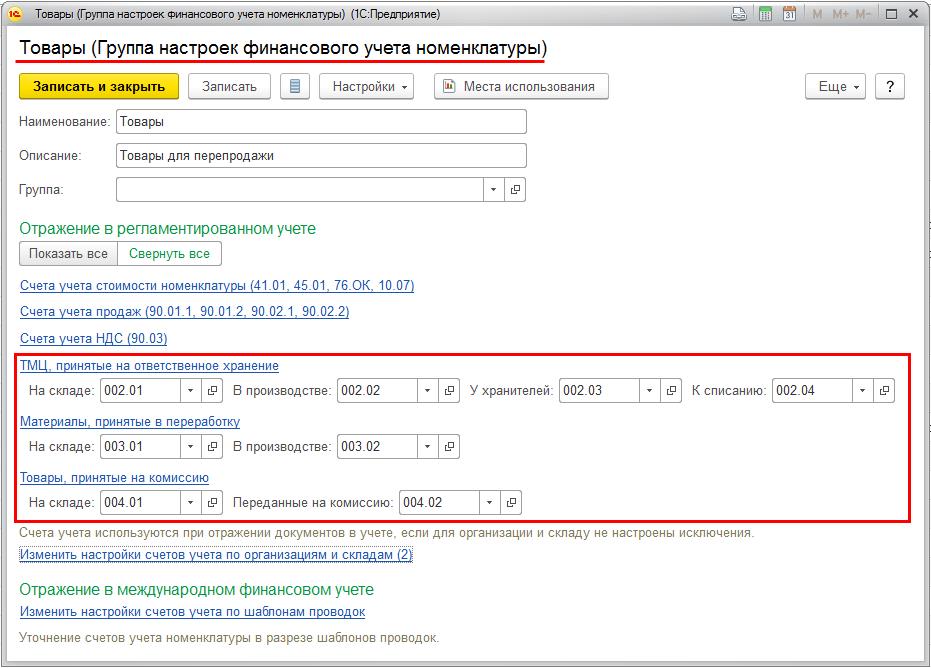Expand the 003.02 account dropdown
This screenshot has height=668, width=931.
[428, 447]
